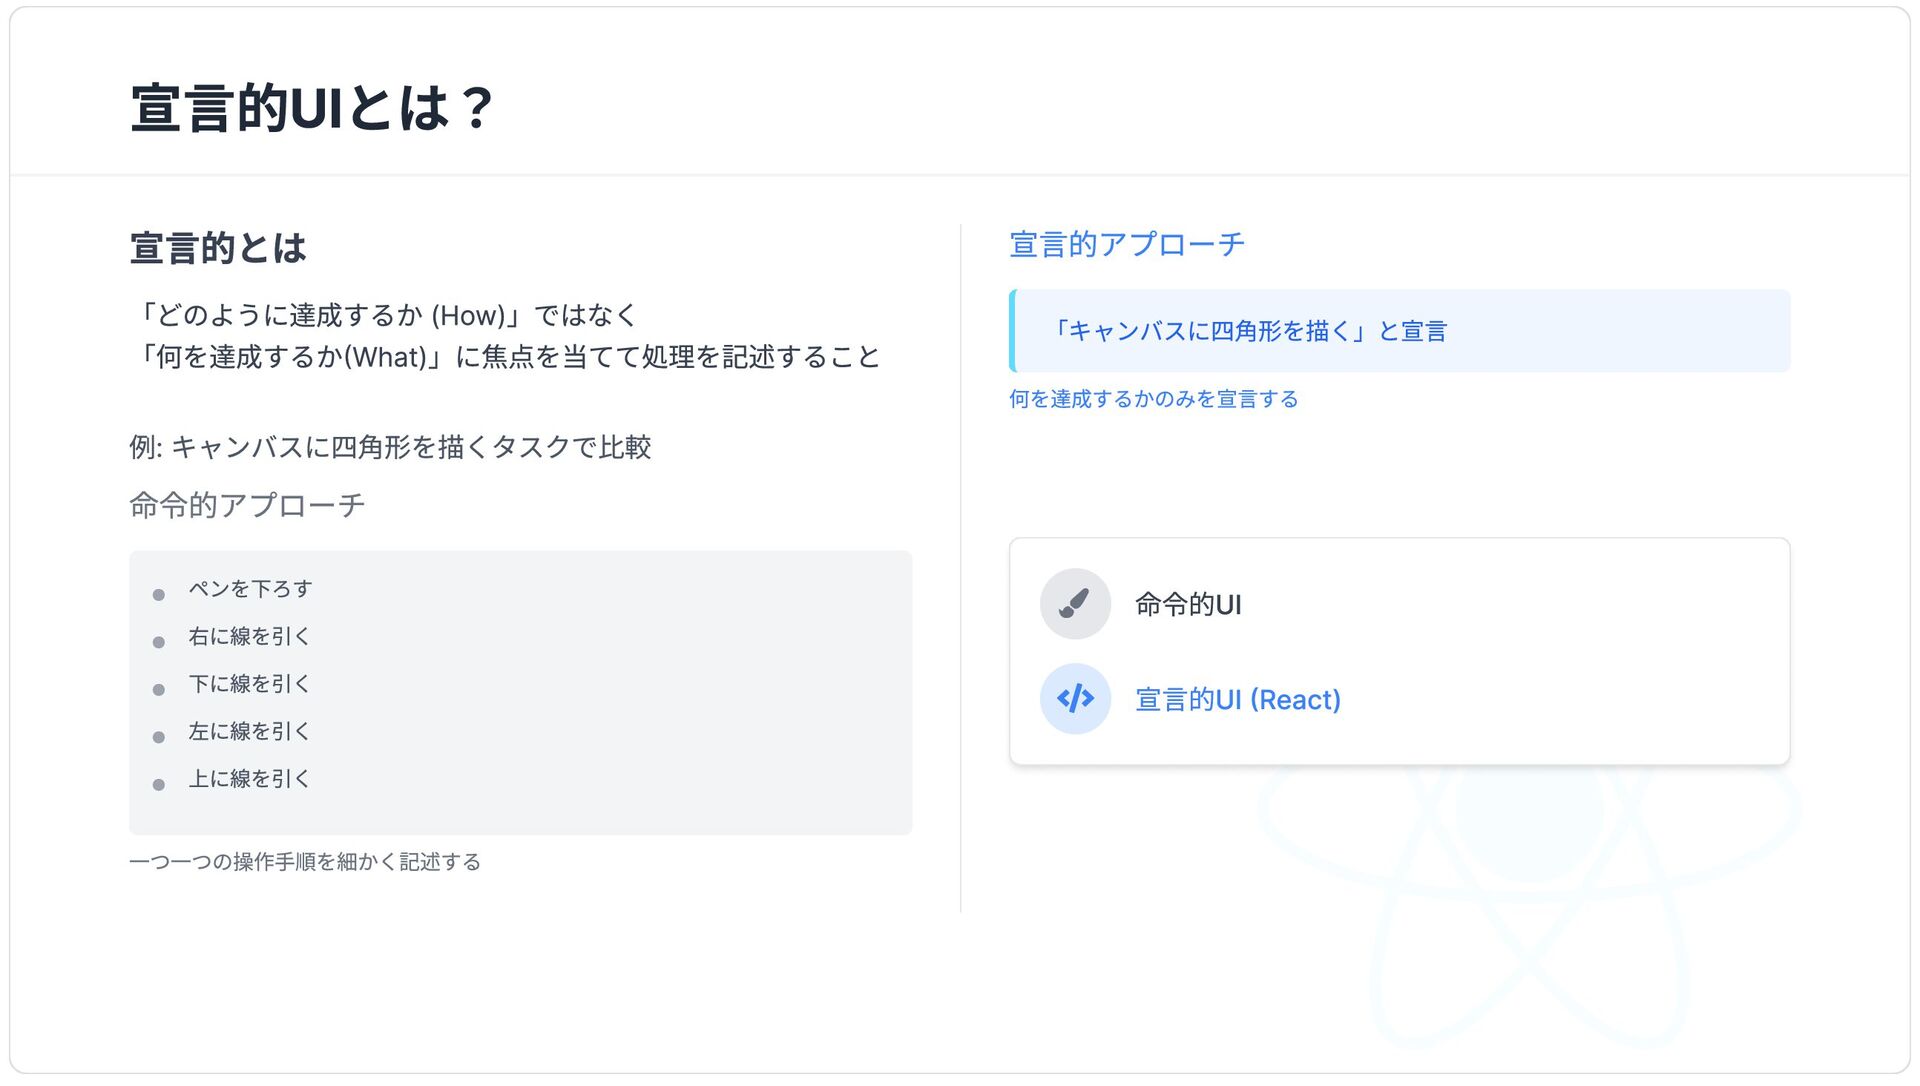This screenshot has height=1086, width=1920.
Task: Click the 何を達成するかのみを宣言する caption
Action: click(x=1153, y=399)
